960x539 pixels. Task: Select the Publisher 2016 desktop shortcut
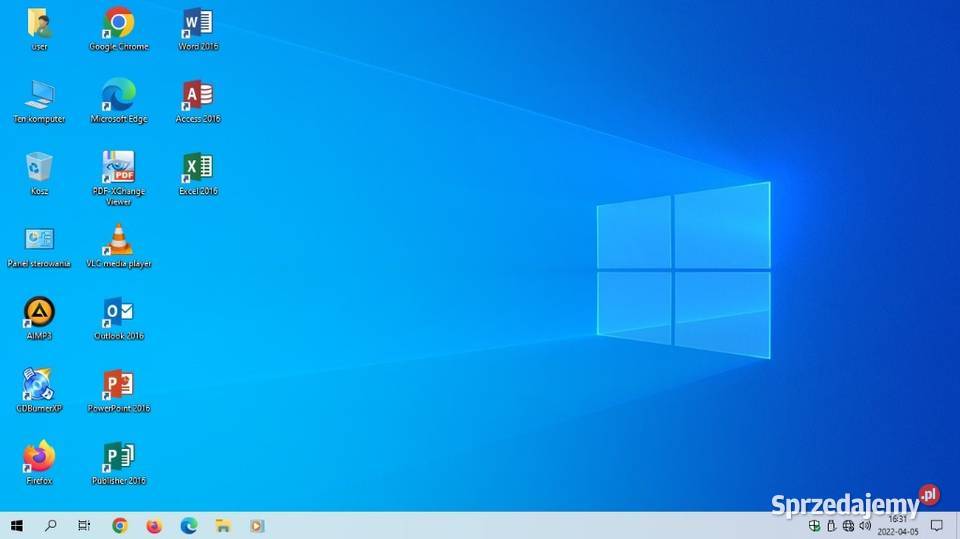click(x=119, y=463)
